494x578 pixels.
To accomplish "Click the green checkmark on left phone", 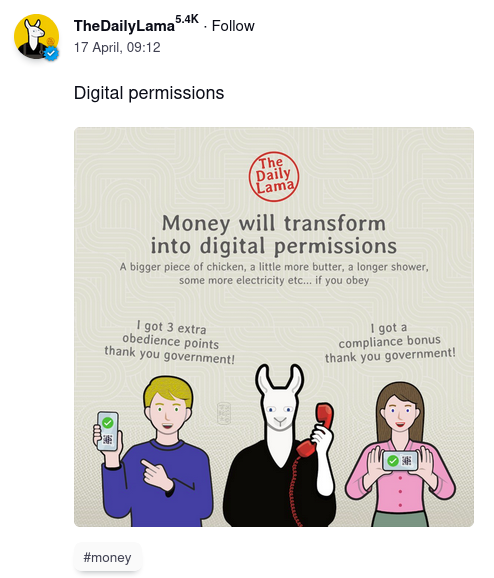I will [108, 422].
